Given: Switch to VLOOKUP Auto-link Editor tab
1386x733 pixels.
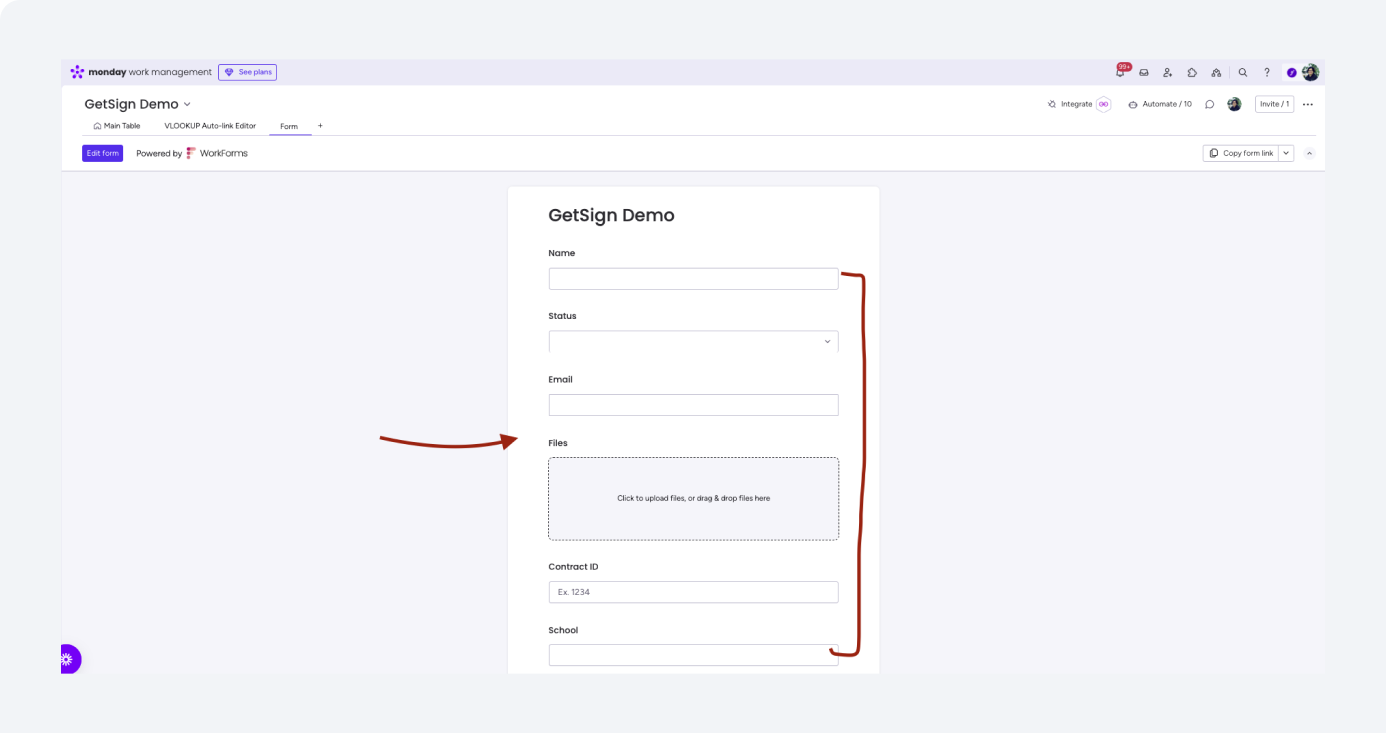Looking at the screenshot, I should [210, 126].
